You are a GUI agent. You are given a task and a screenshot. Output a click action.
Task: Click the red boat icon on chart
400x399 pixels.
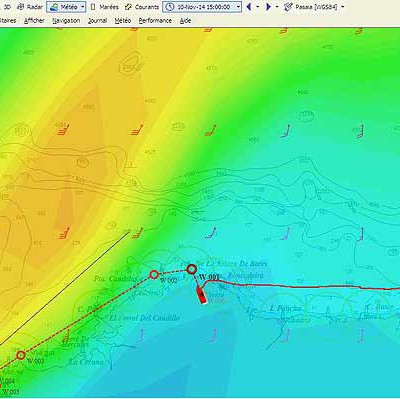202,295
